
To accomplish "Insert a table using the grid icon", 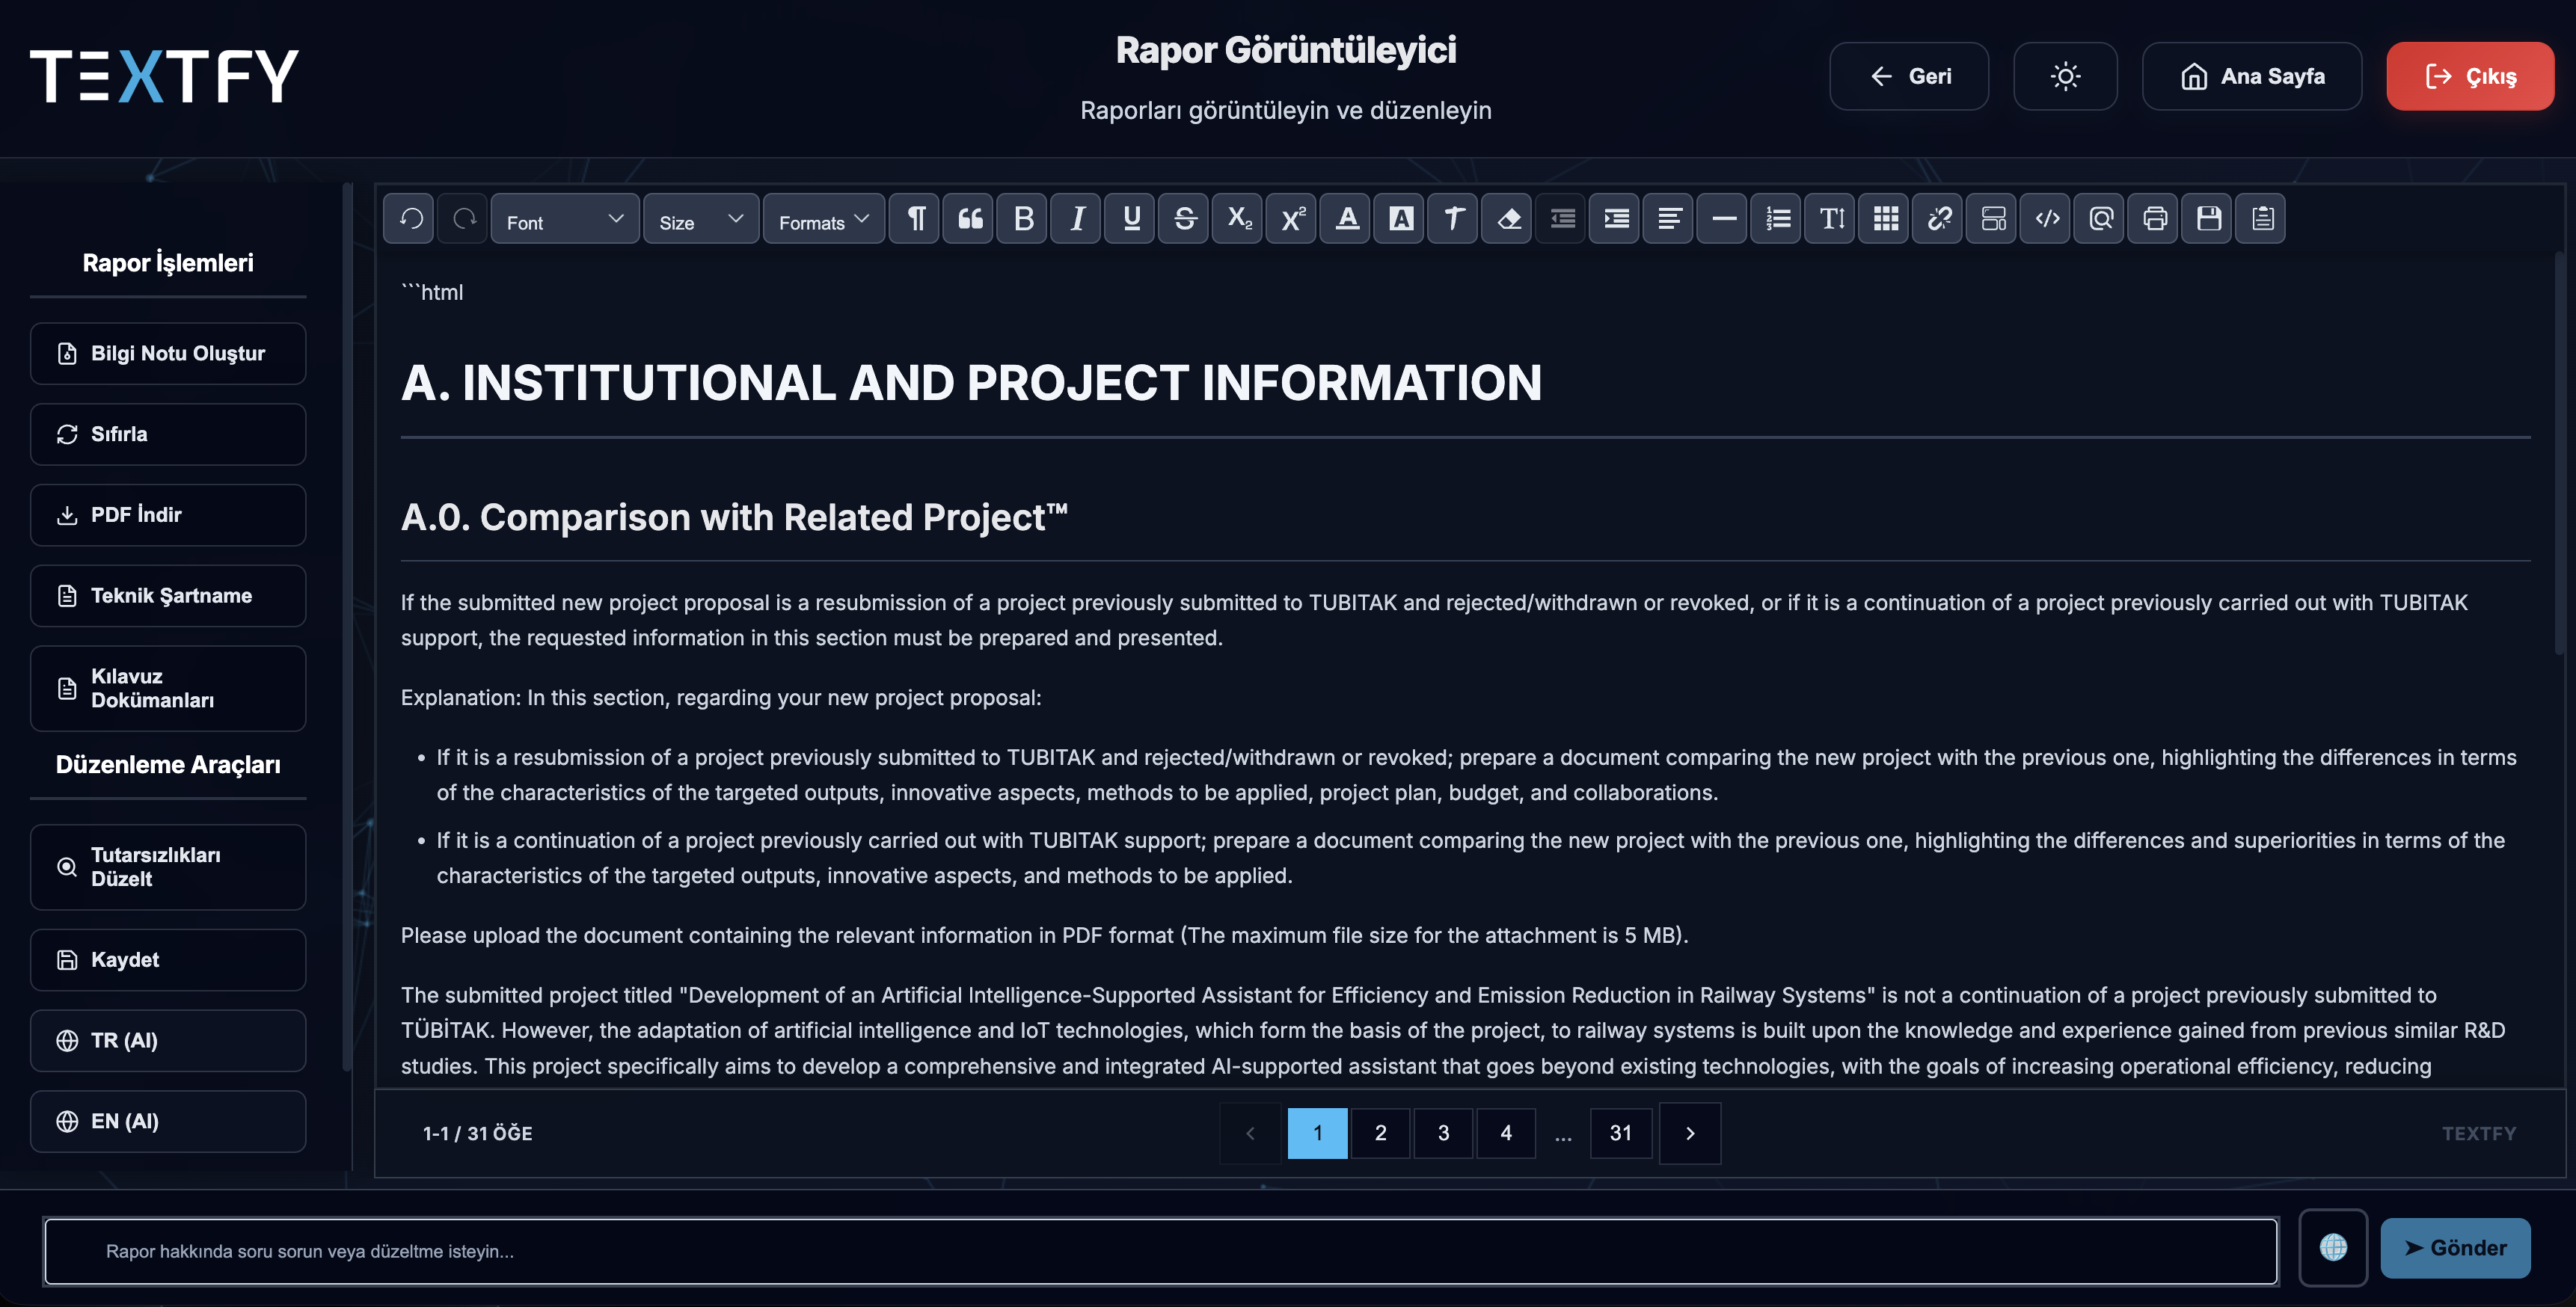I will click(x=1885, y=218).
